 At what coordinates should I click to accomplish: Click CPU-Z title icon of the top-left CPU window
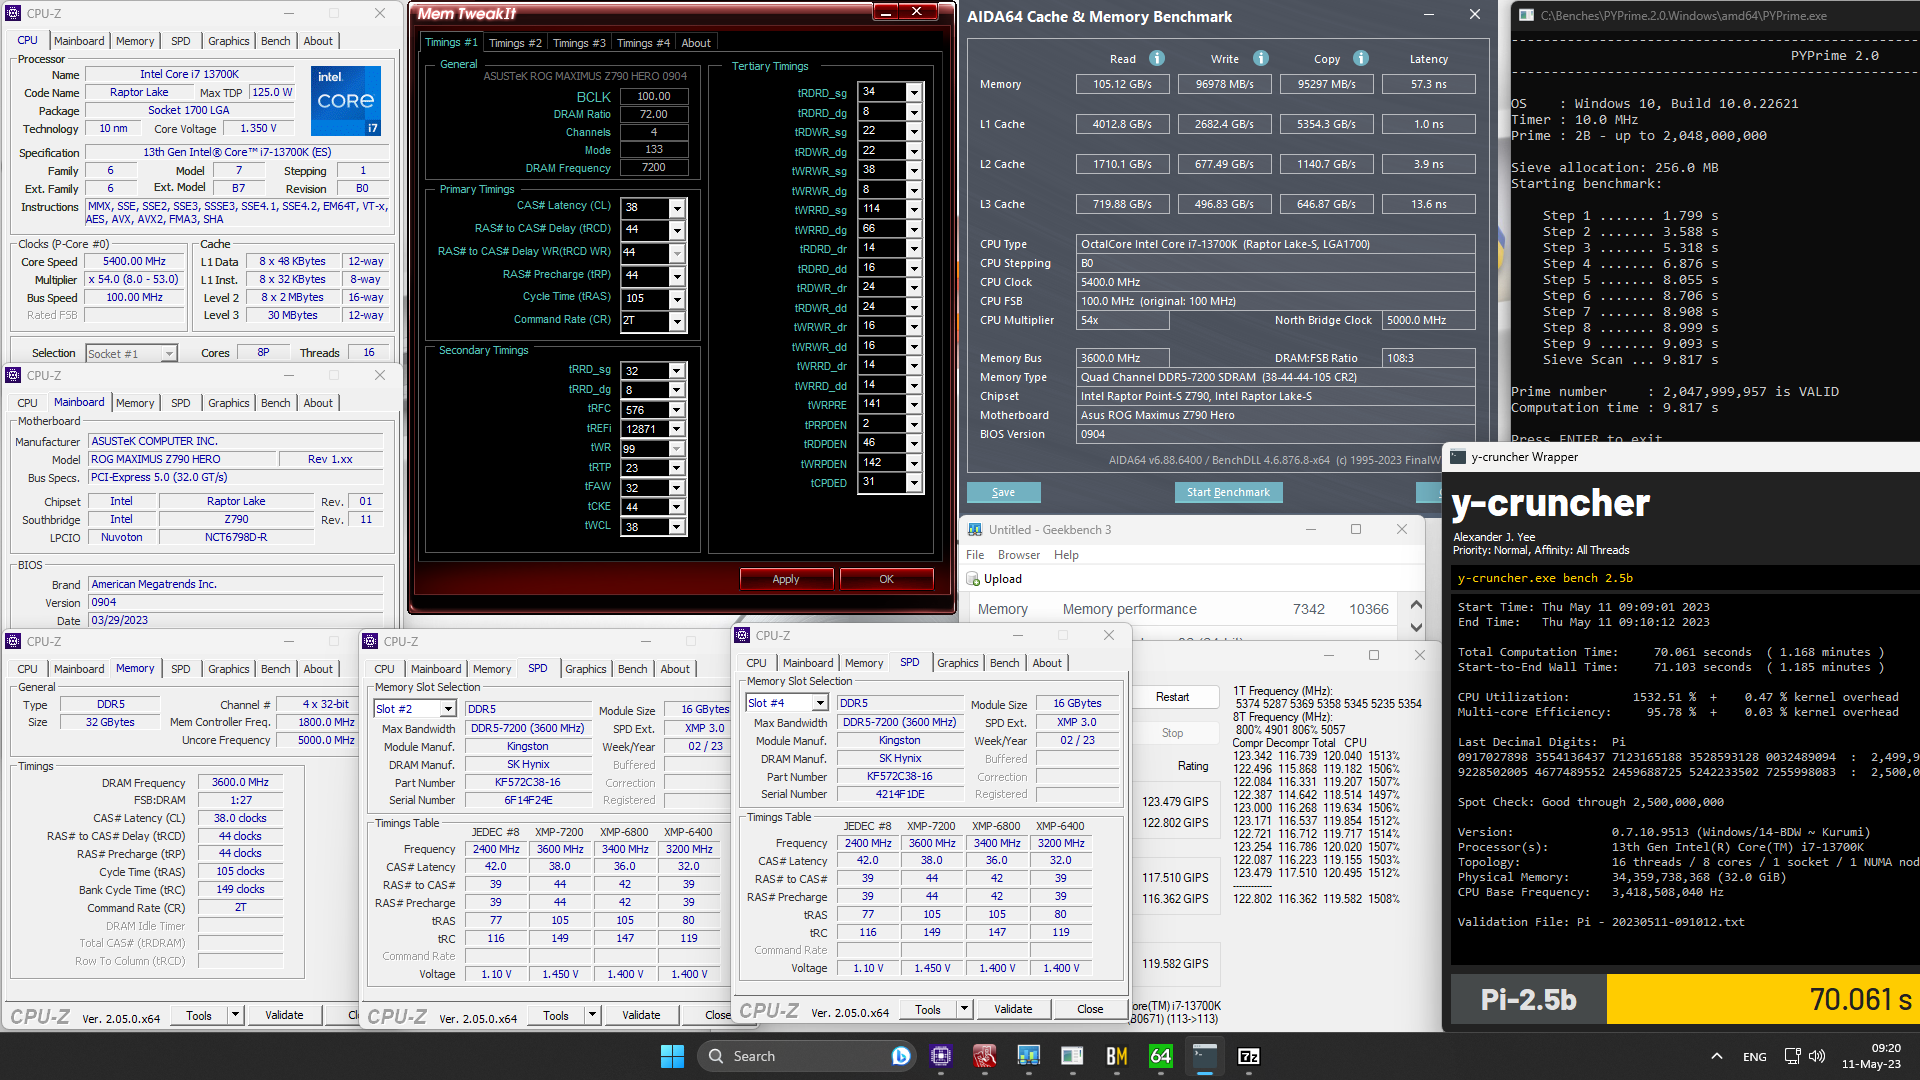coord(14,13)
